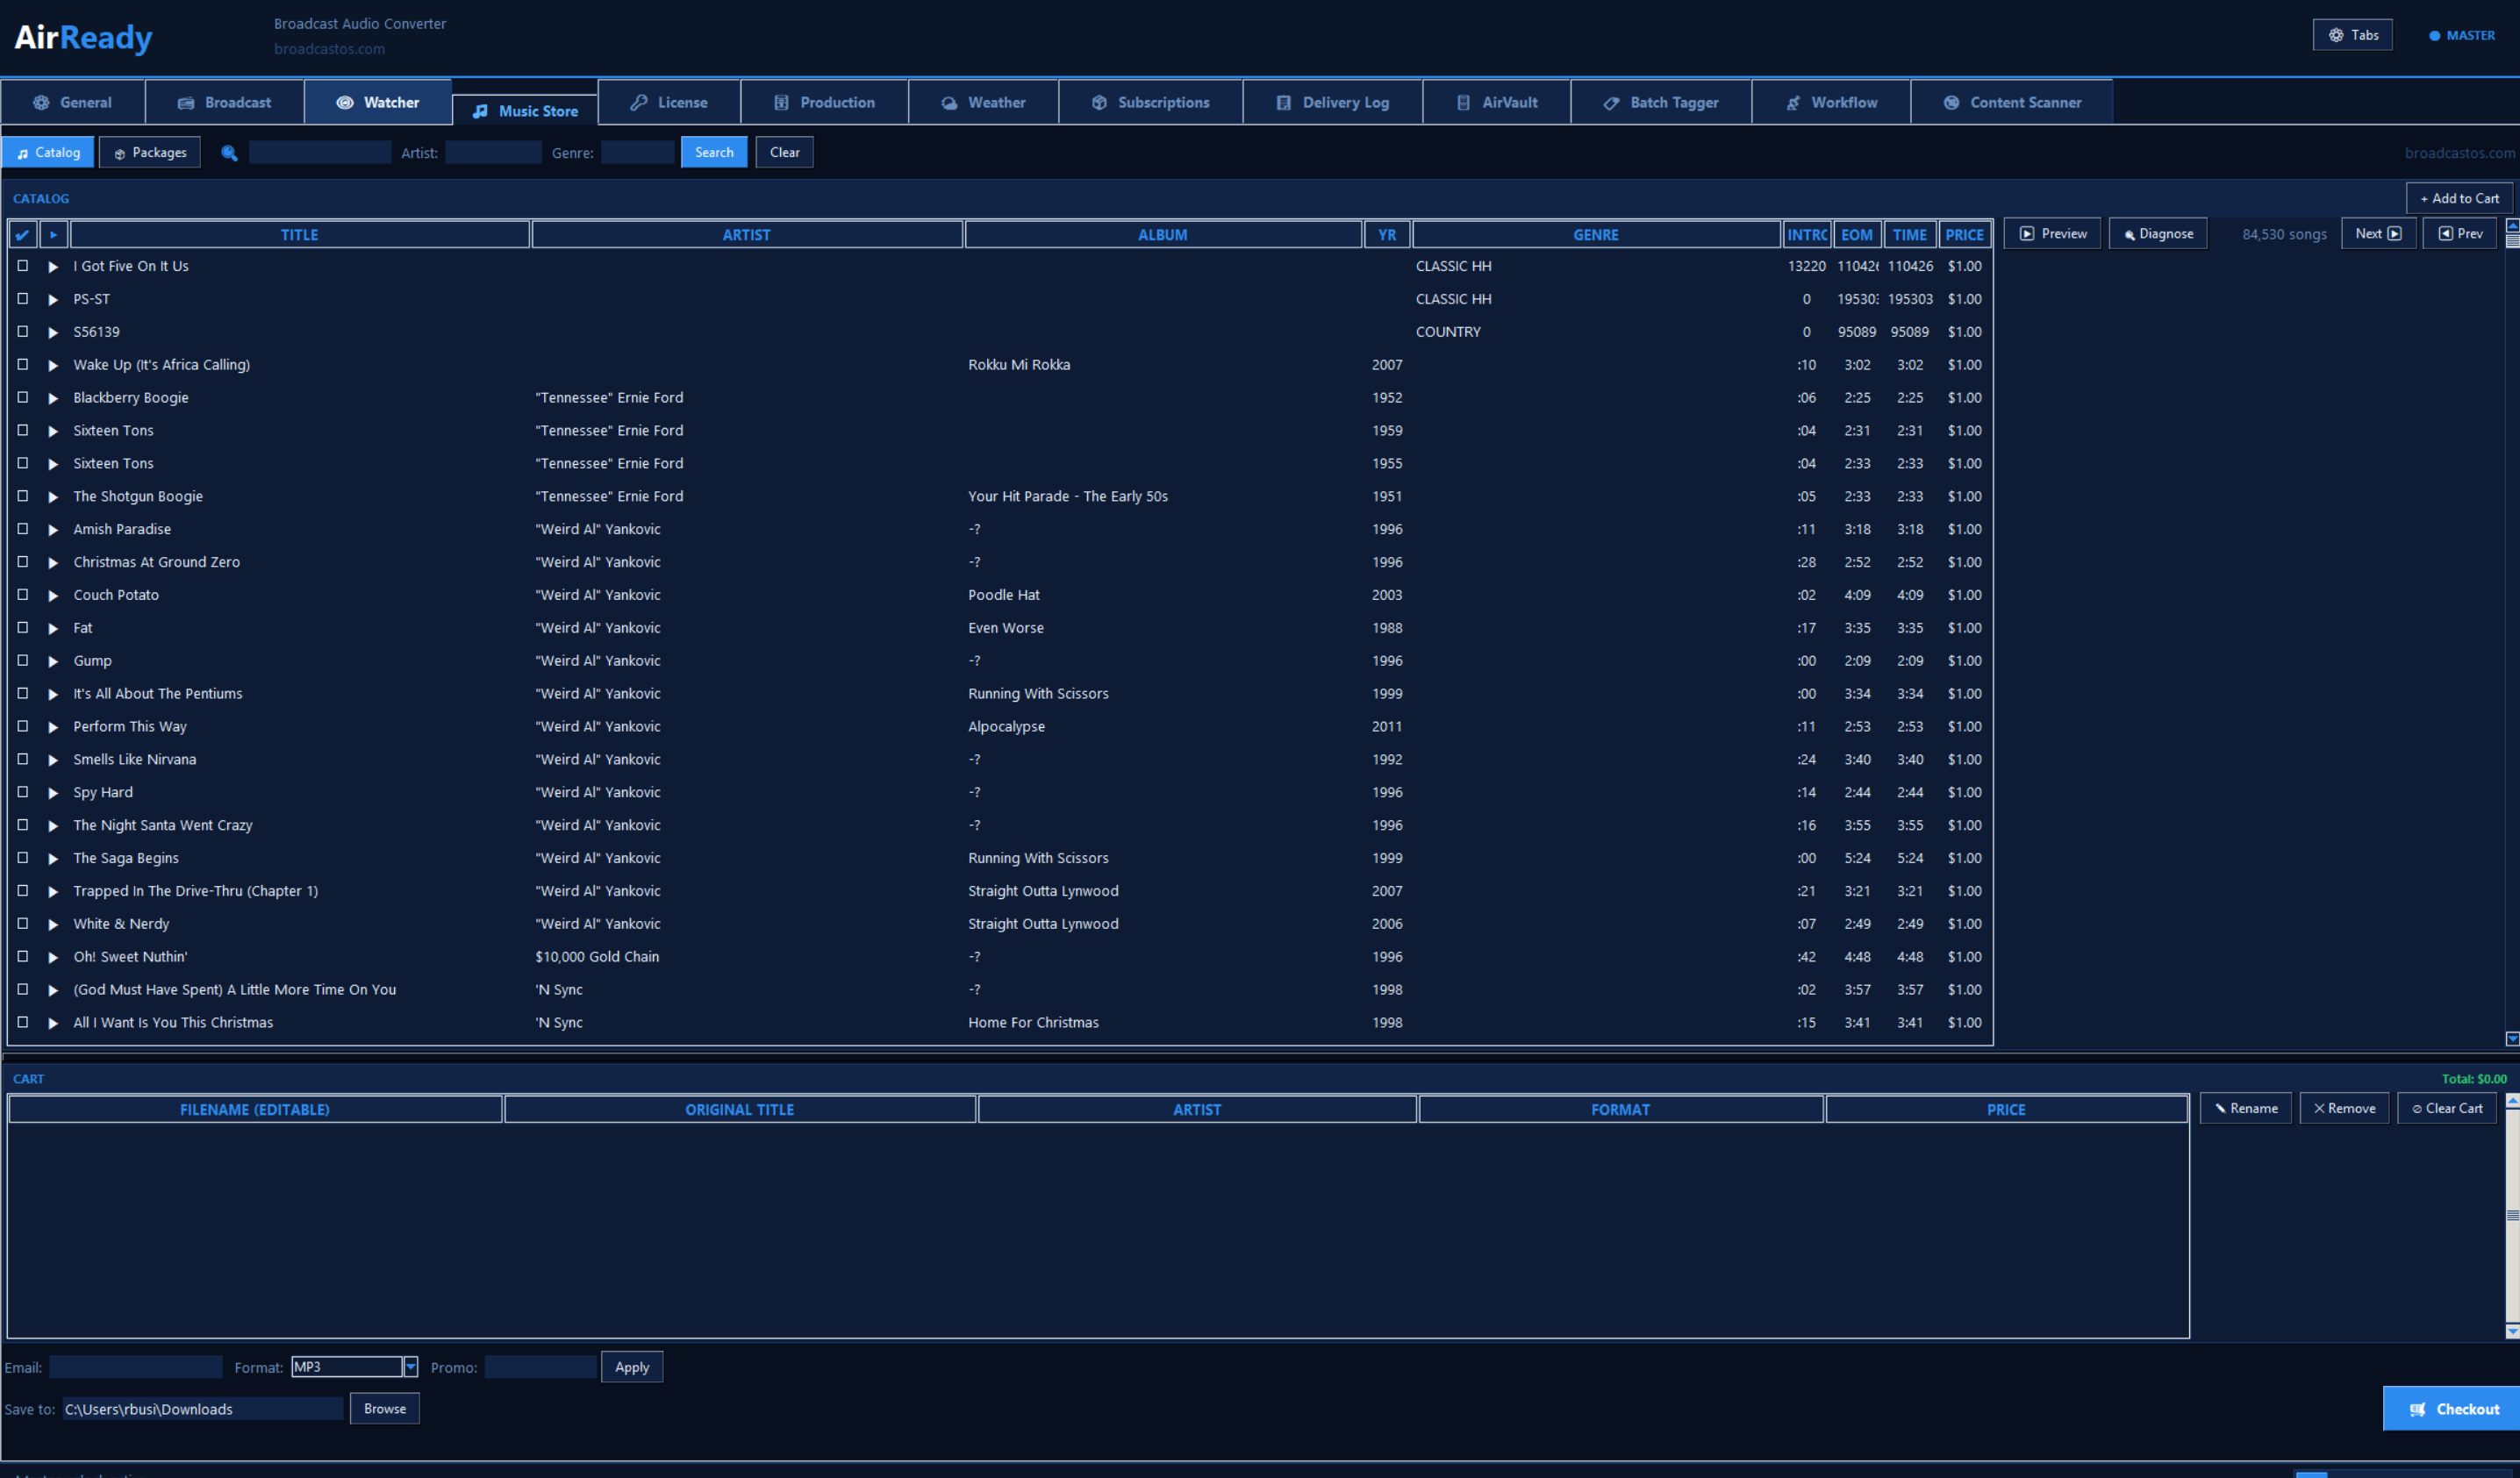Sort catalog by YR column header

coord(1387,235)
